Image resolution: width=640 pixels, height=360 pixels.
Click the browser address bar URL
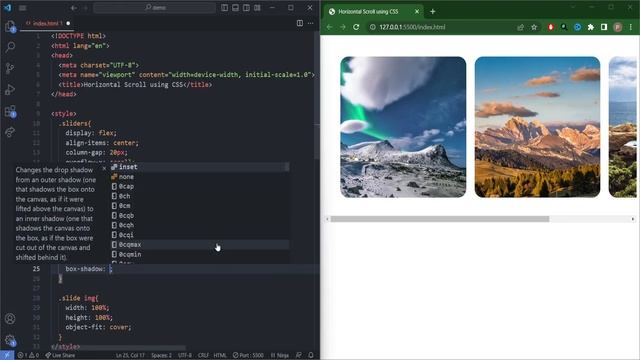coord(412,27)
